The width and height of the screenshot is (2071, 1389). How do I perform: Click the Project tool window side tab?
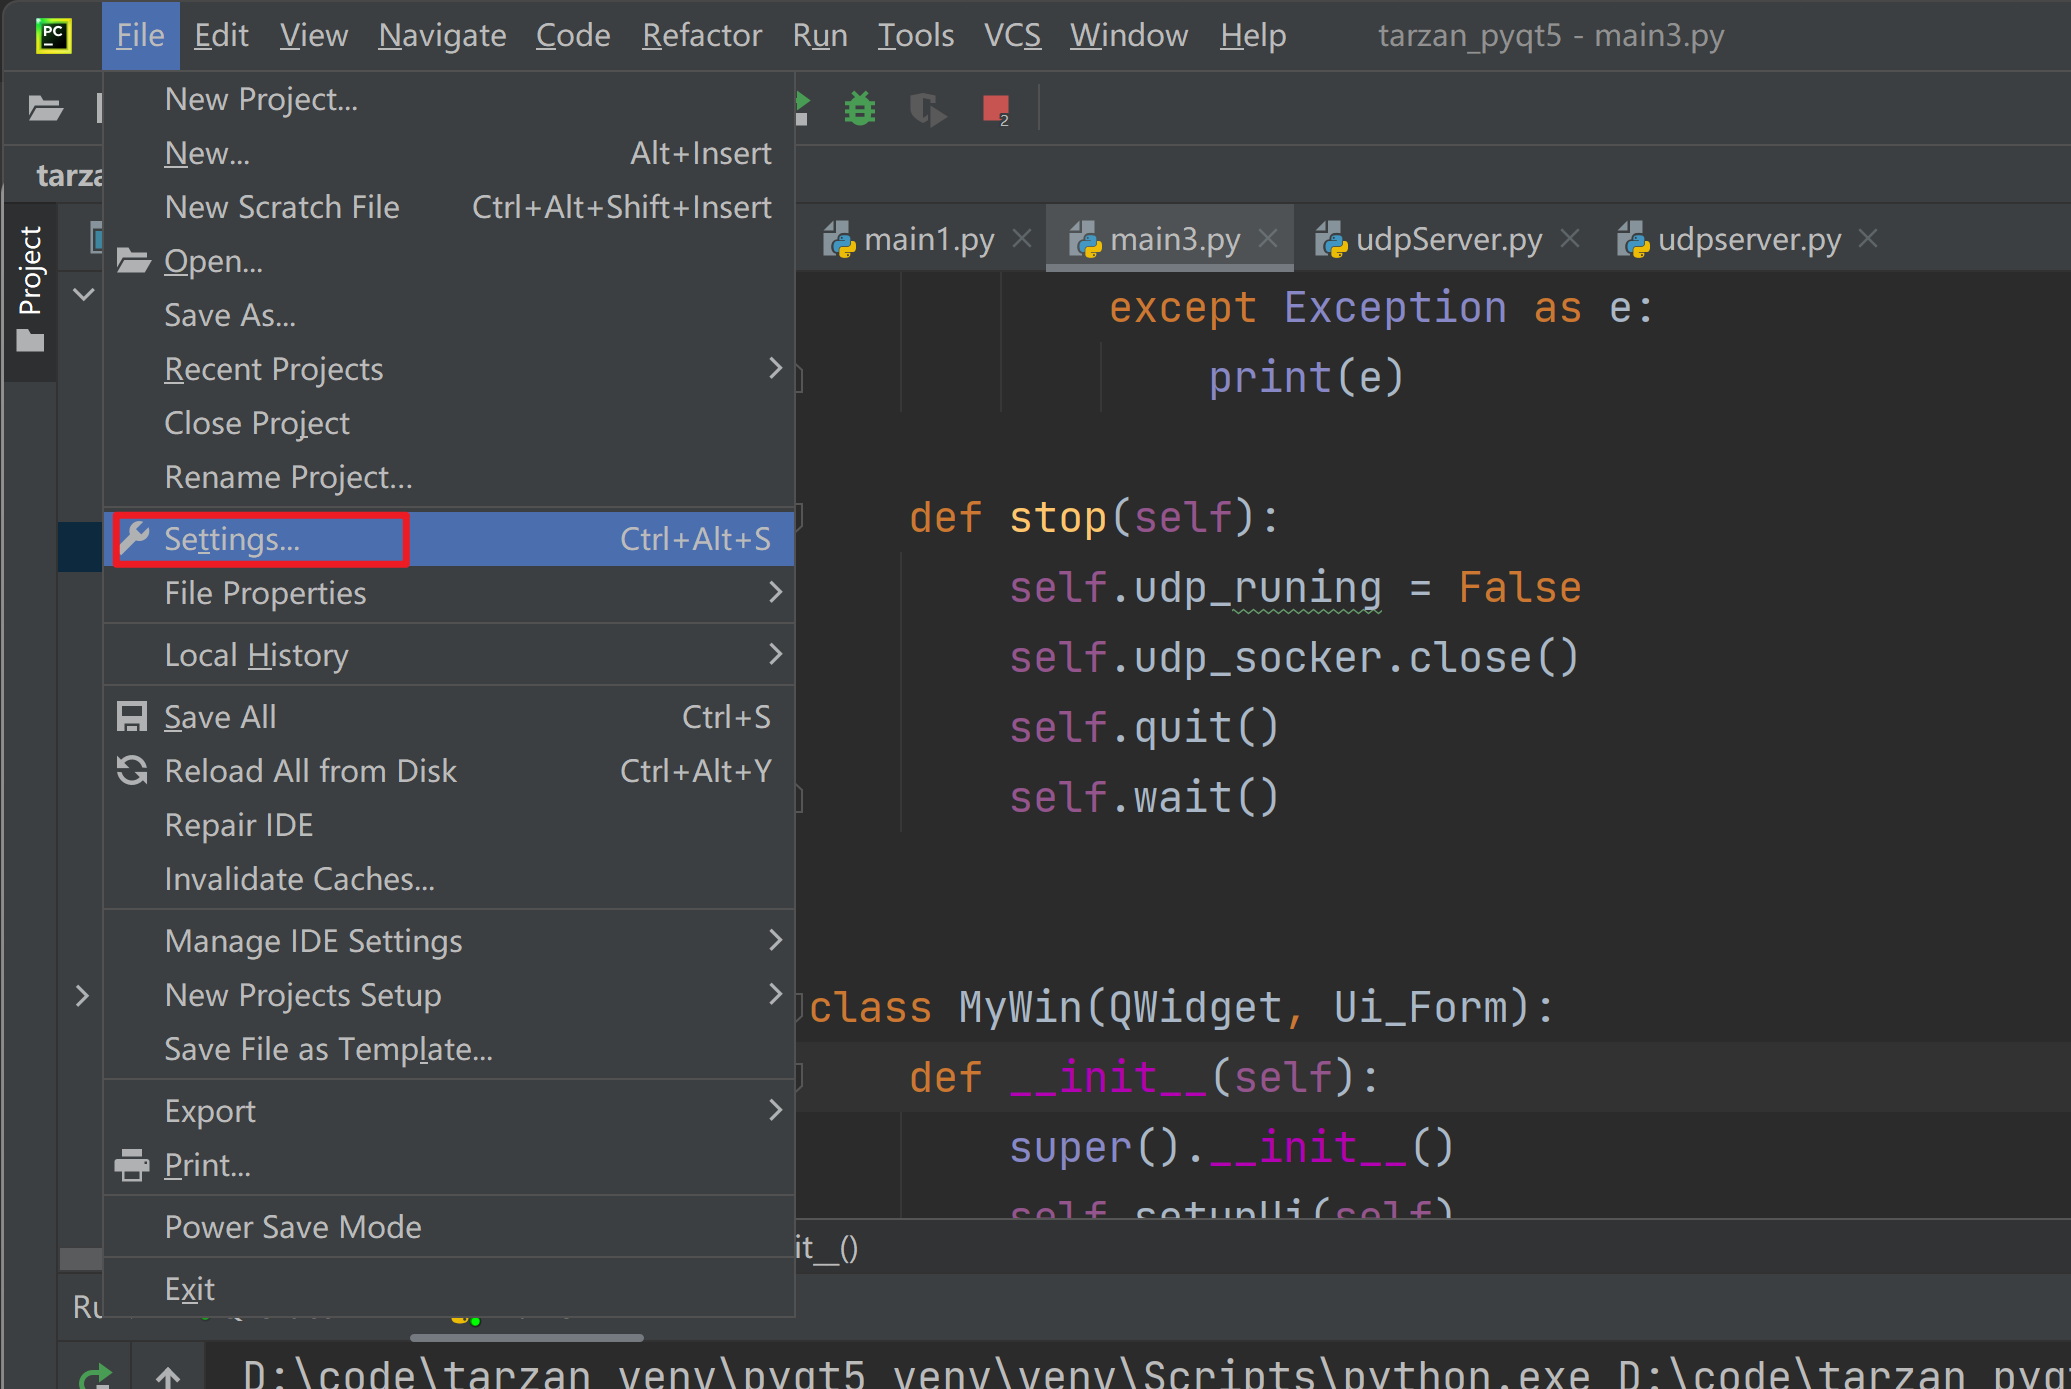[x=30, y=290]
